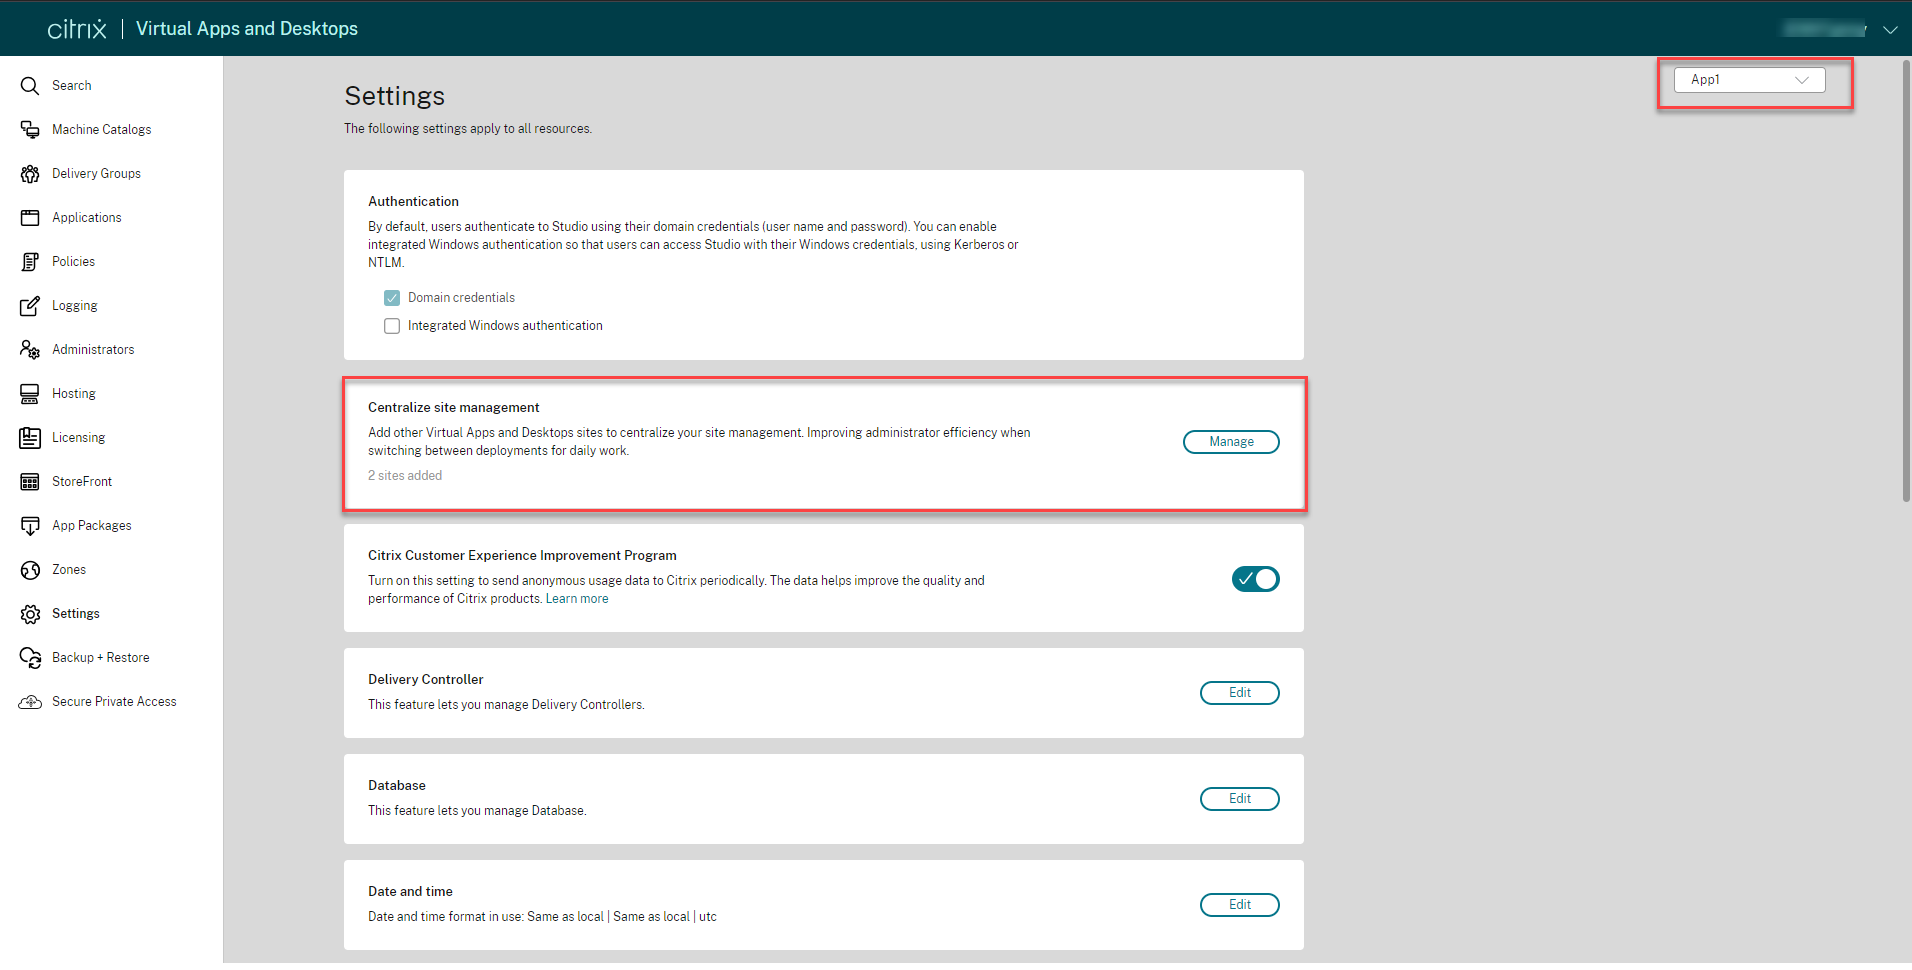Open the Search panel
This screenshot has width=1912, height=970.
71,85
